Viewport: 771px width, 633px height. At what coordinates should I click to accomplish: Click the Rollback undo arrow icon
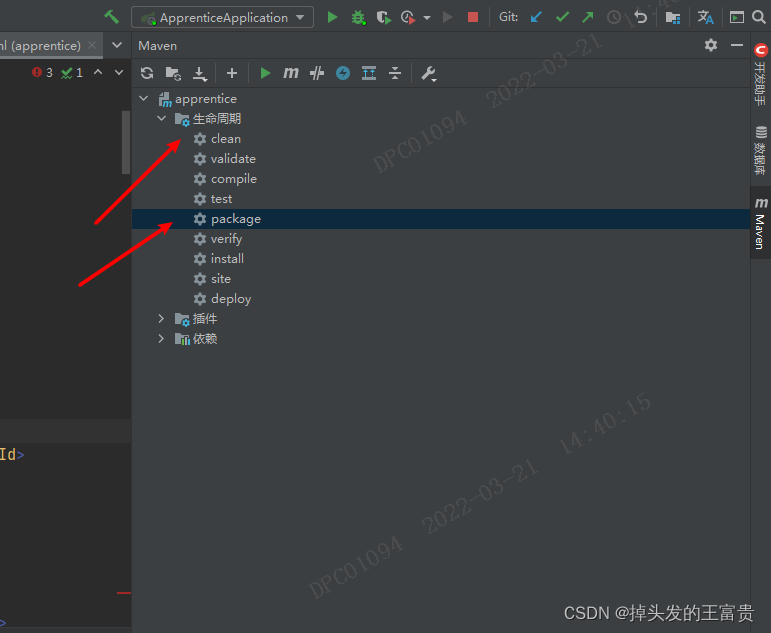(640, 17)
